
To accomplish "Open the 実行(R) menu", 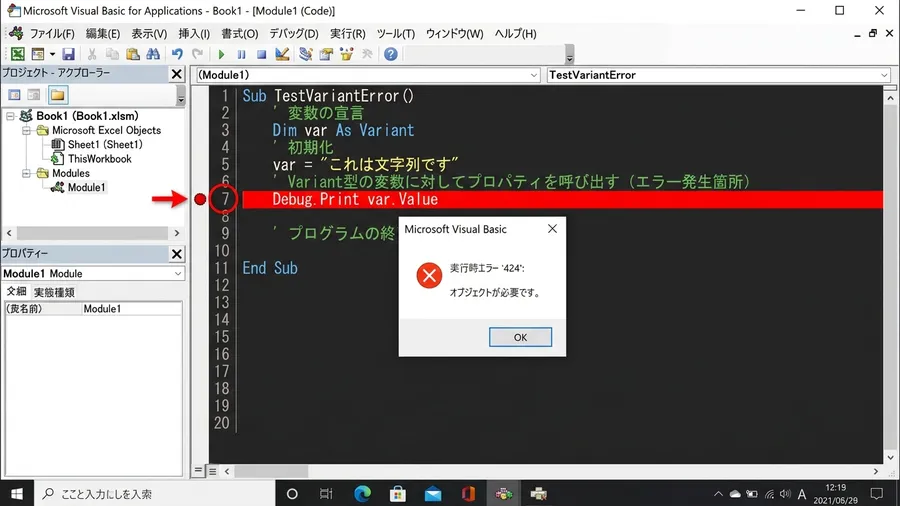I will [x=347, y=34].
